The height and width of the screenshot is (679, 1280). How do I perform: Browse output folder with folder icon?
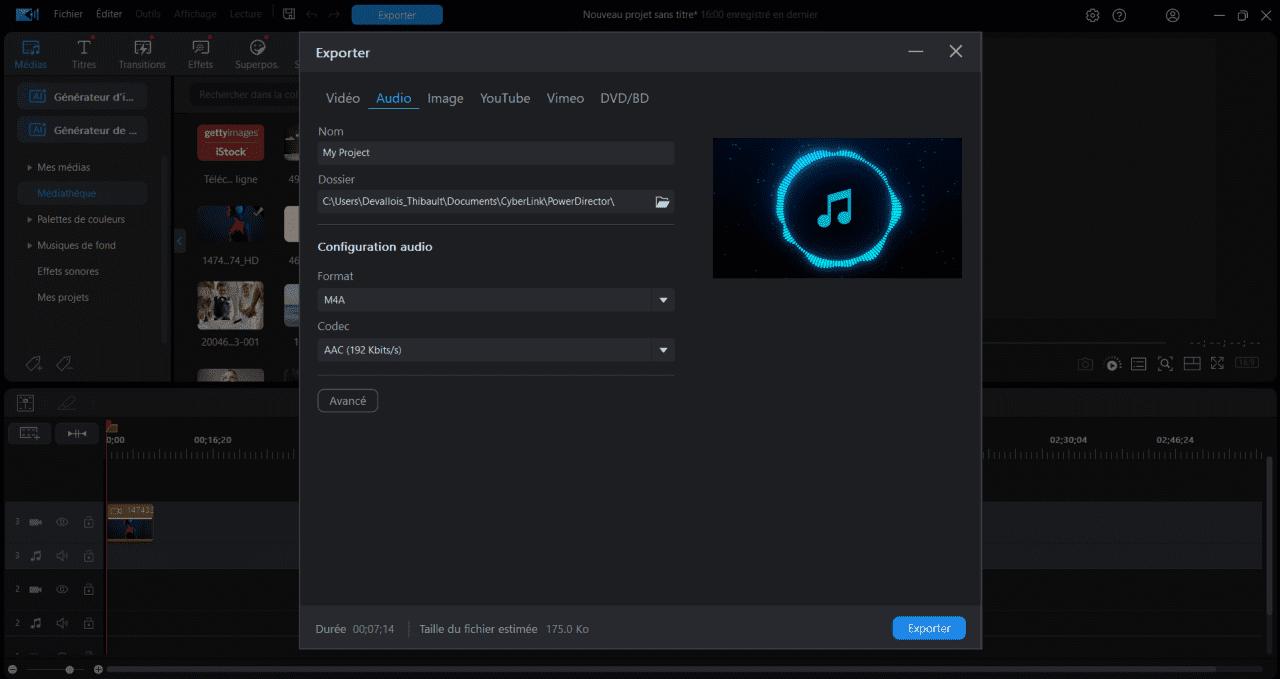click(662, 202)
